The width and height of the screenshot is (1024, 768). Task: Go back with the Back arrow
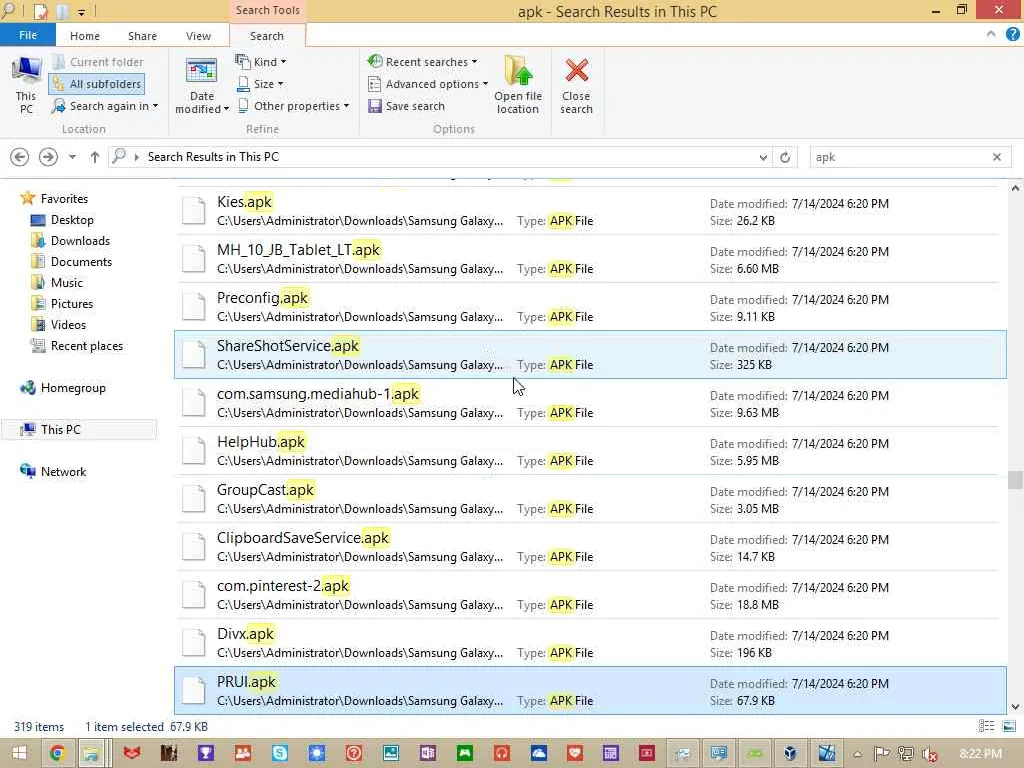pyautogui.click(x=20, y=157)
